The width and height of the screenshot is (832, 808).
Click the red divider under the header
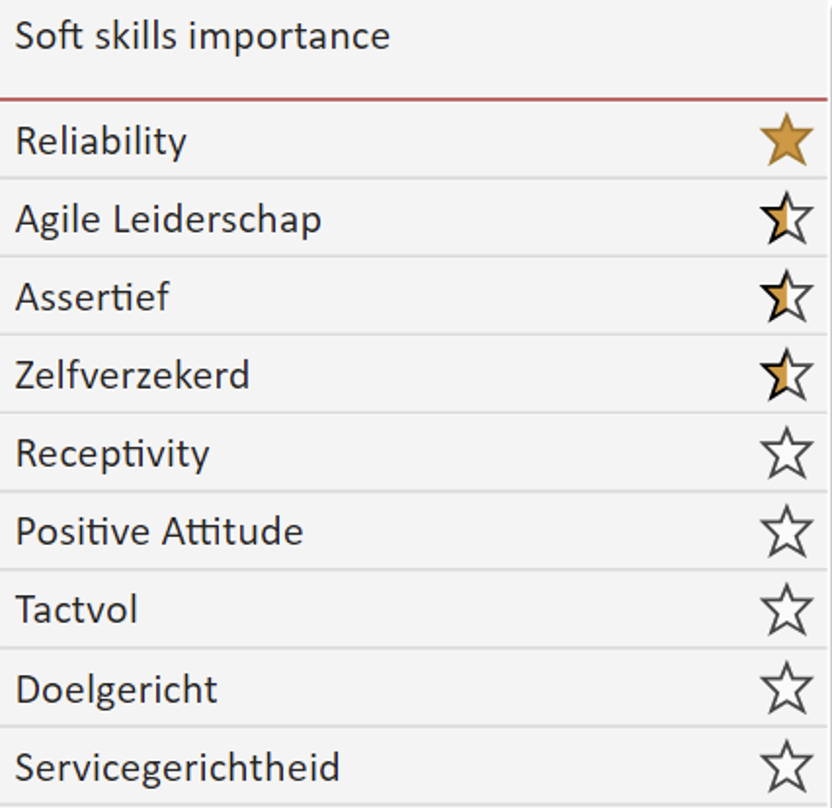tap(414, 99)
